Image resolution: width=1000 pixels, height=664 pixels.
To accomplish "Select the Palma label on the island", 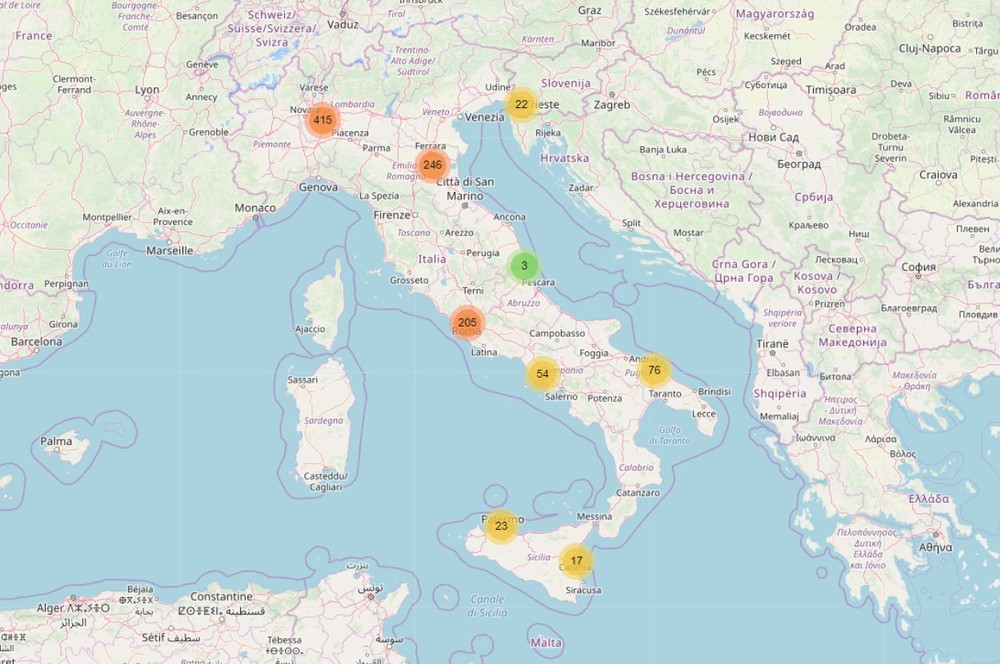I will (x=56, y=441).
